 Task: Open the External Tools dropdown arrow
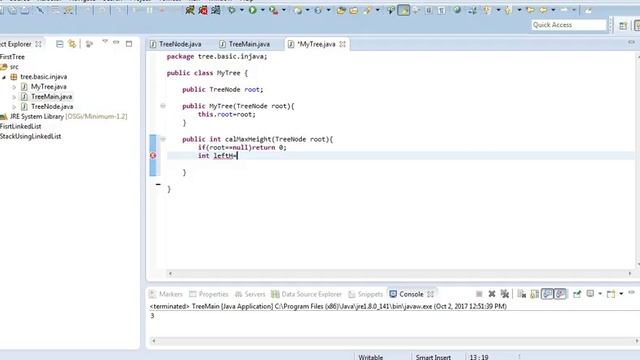coord(284,10)
